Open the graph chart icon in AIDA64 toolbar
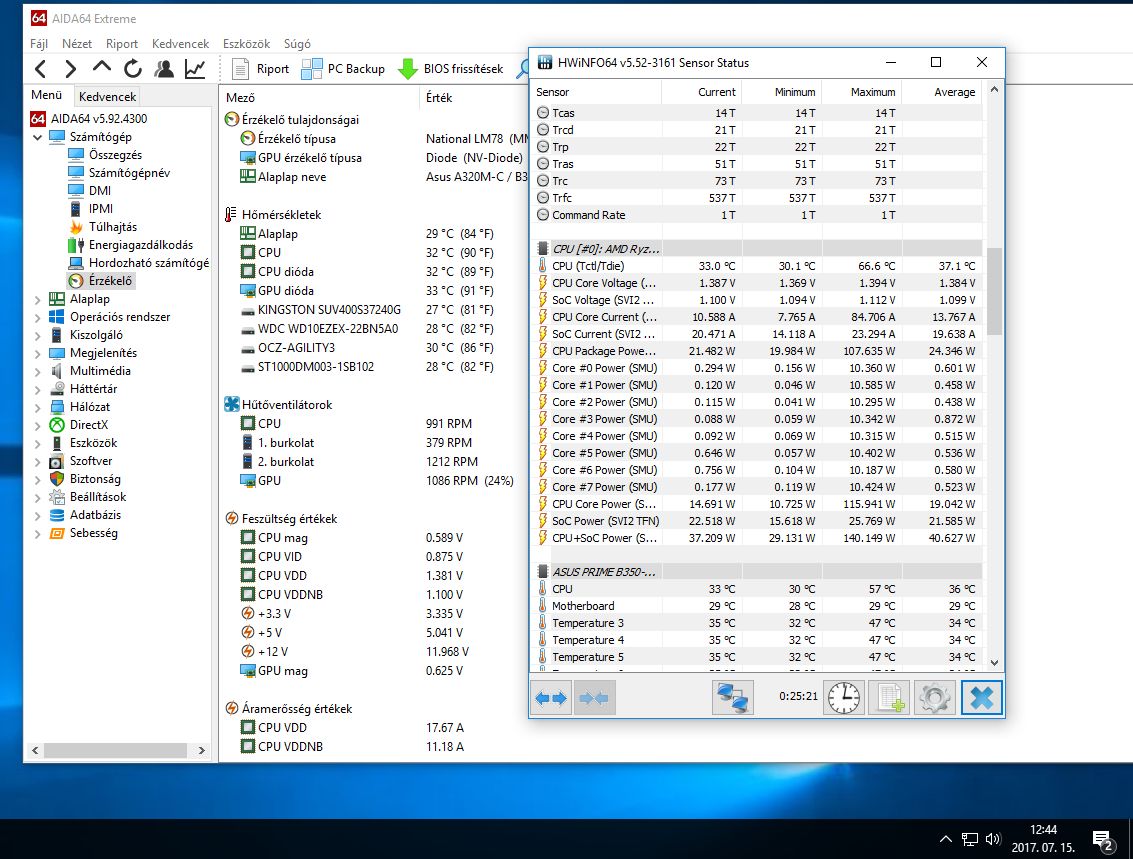 coord(195,69)
